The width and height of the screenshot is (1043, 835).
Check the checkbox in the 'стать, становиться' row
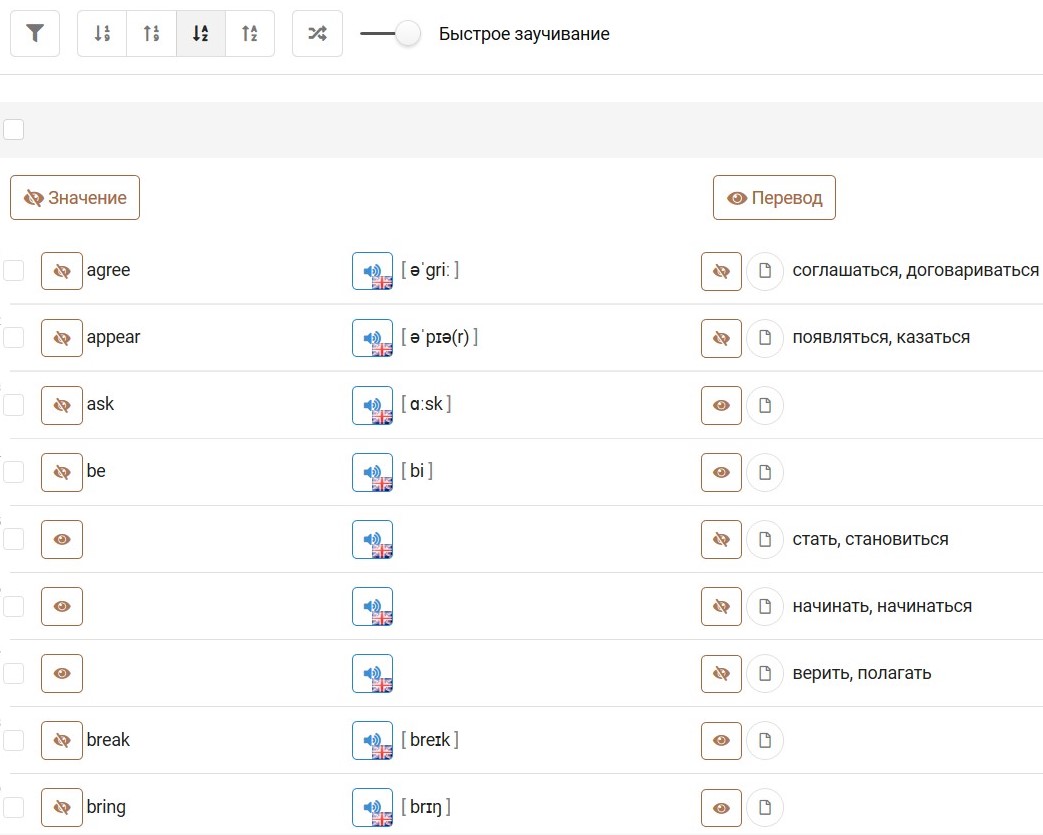(x=13, y=540)
